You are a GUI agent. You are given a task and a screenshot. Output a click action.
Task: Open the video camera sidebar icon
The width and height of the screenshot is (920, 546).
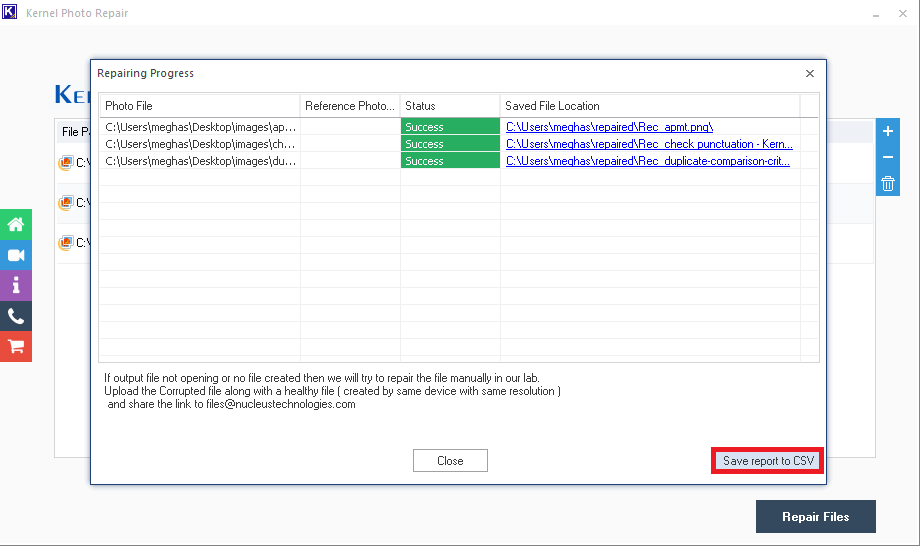(16, 255)
